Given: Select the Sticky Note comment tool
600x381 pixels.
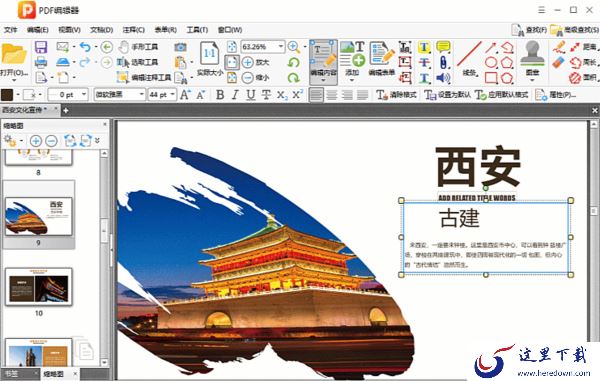Looking at the screenshot, I should pyautogui.click(x=443, y=47).
